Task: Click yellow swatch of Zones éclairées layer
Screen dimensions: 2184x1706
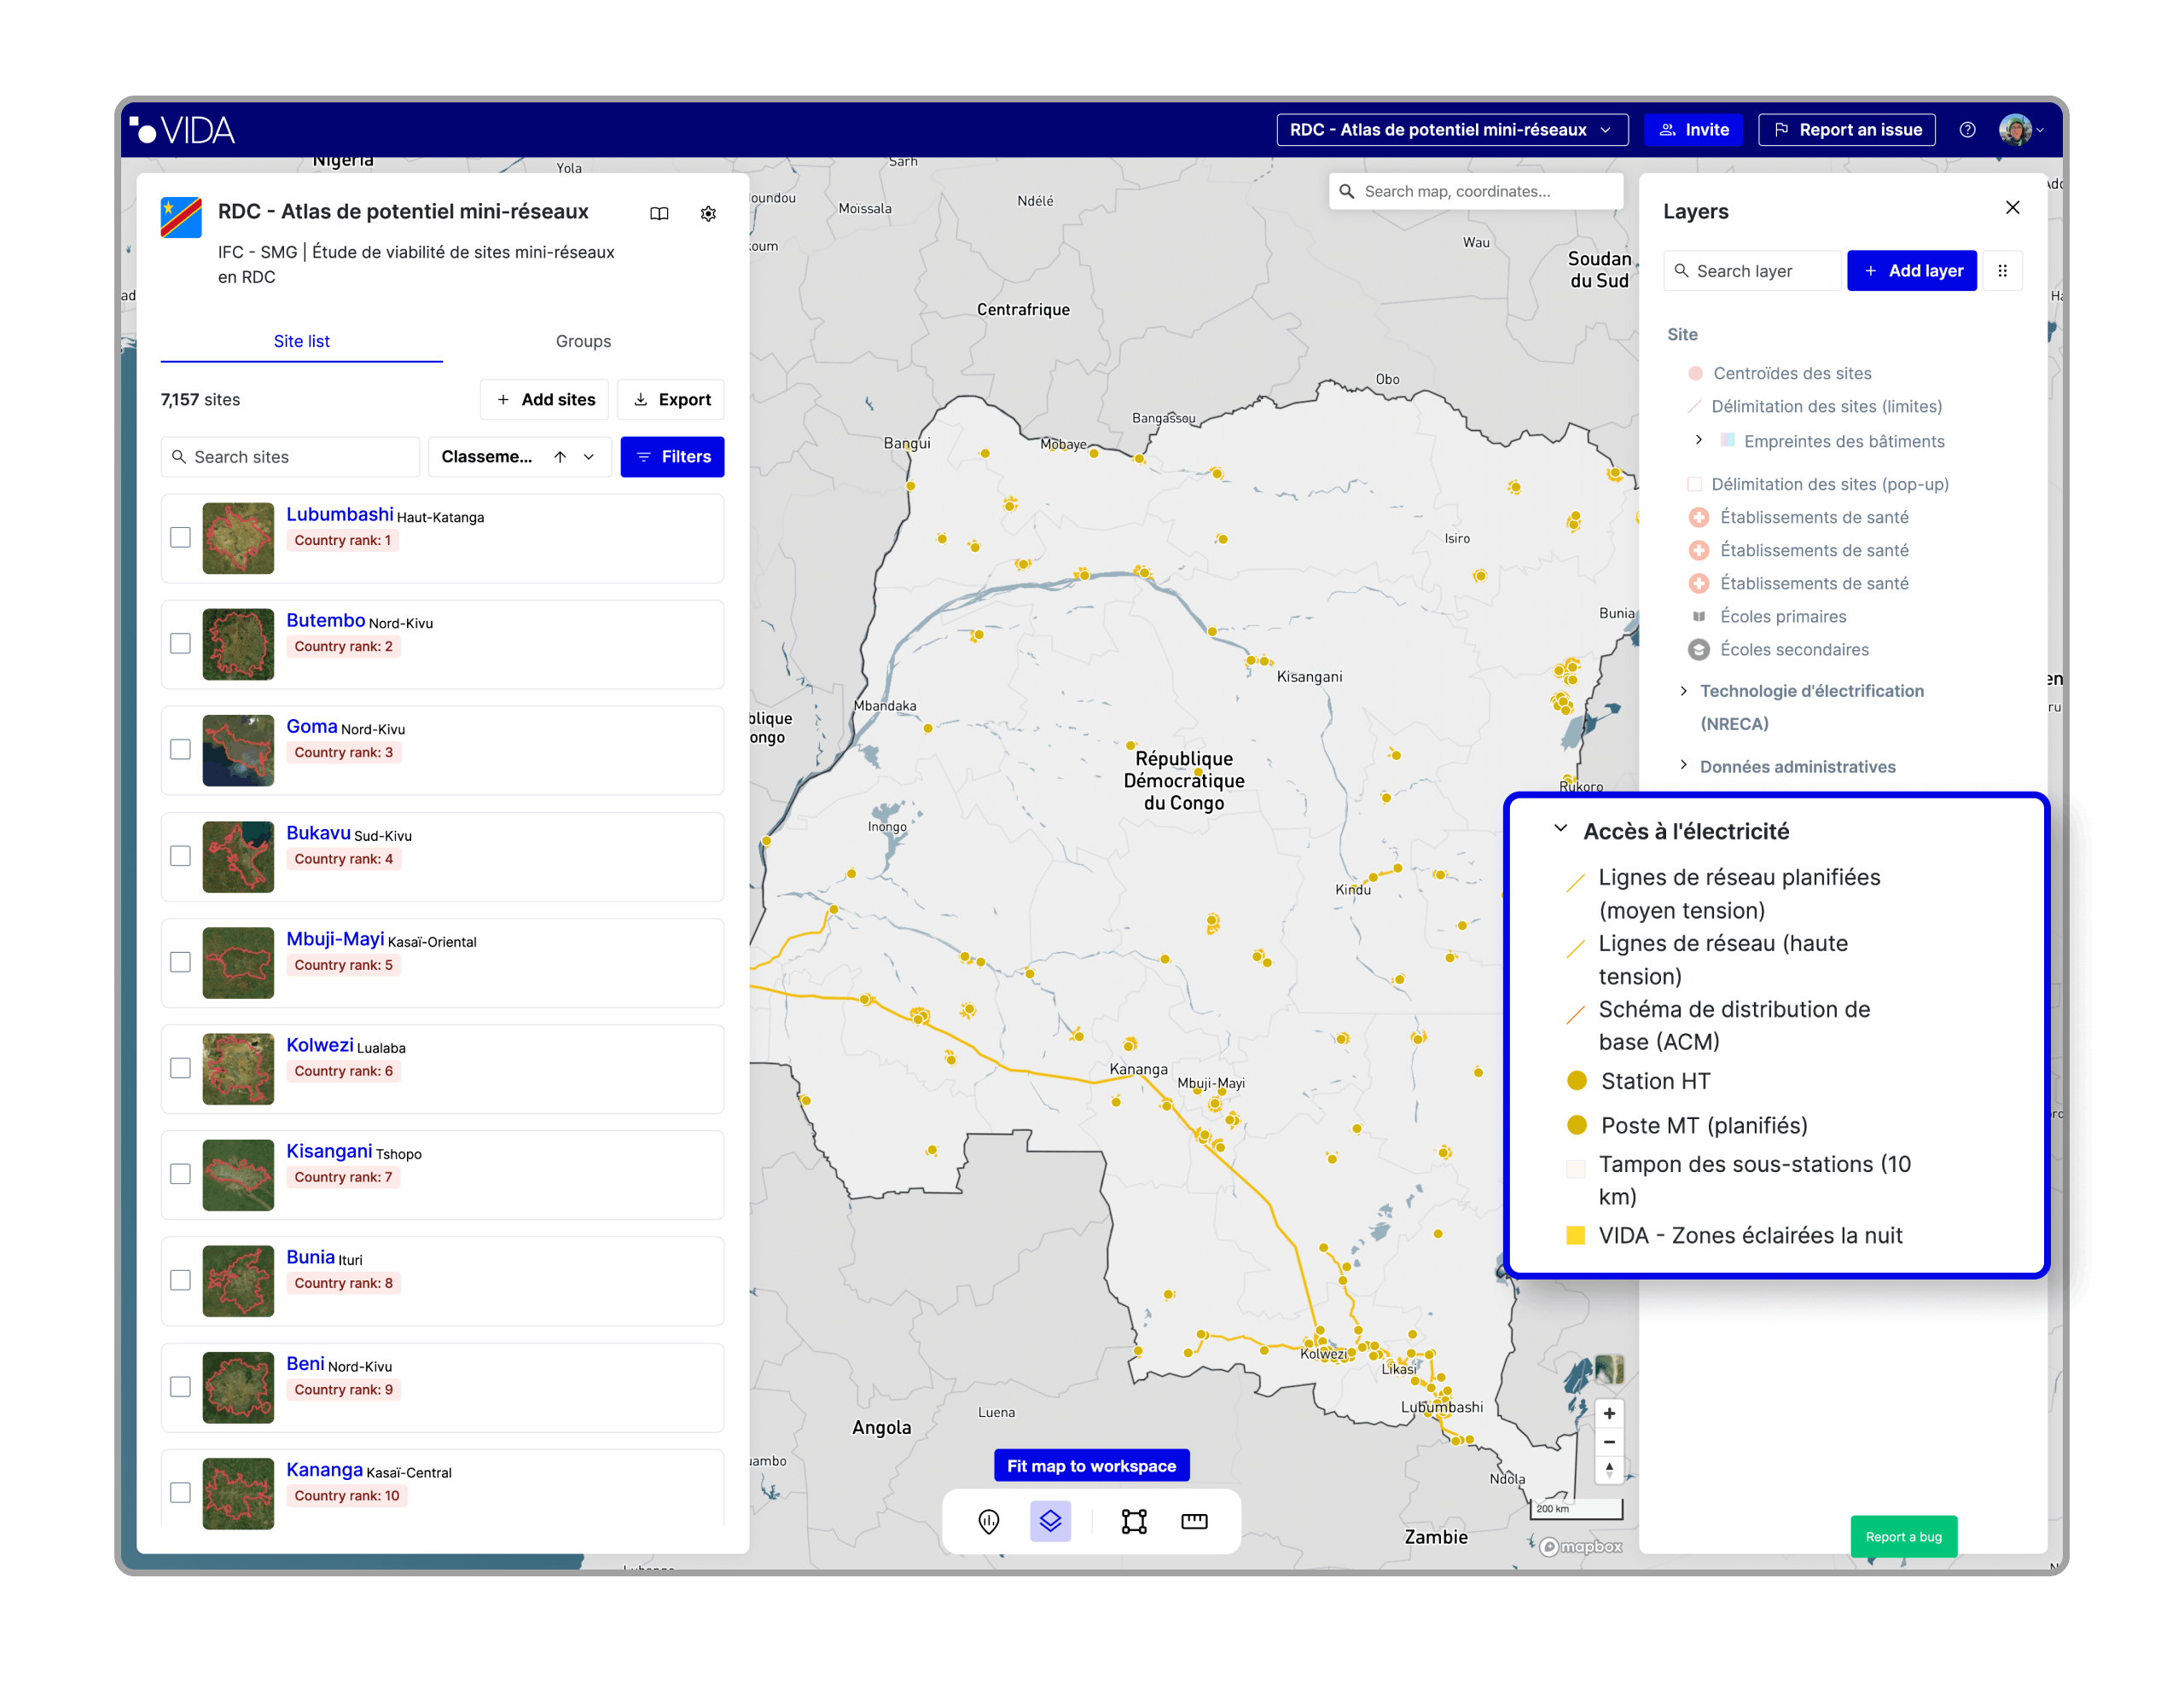Action: [x=1575, y=1235]
